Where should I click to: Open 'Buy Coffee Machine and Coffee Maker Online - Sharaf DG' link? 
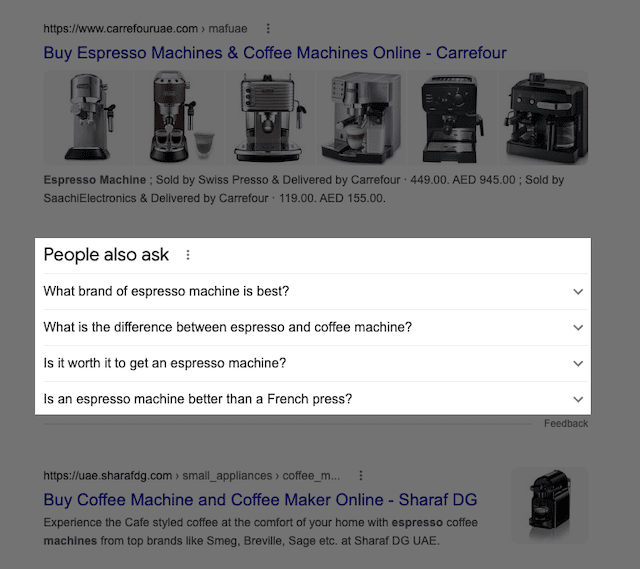[260, 500]
